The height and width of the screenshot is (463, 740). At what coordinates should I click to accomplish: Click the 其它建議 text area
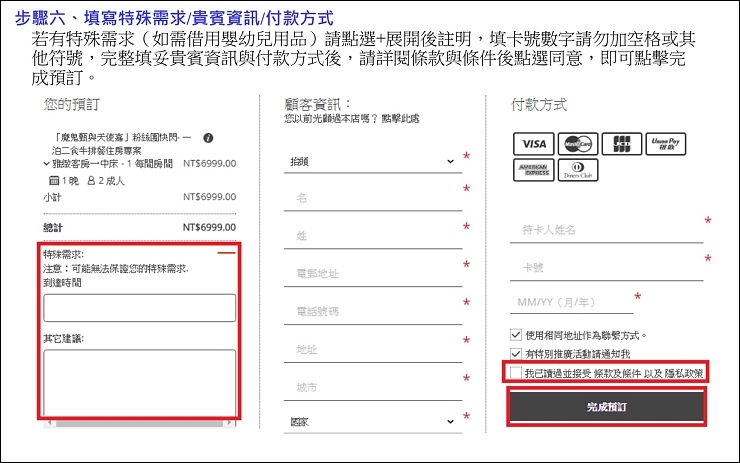pos(139,383)
